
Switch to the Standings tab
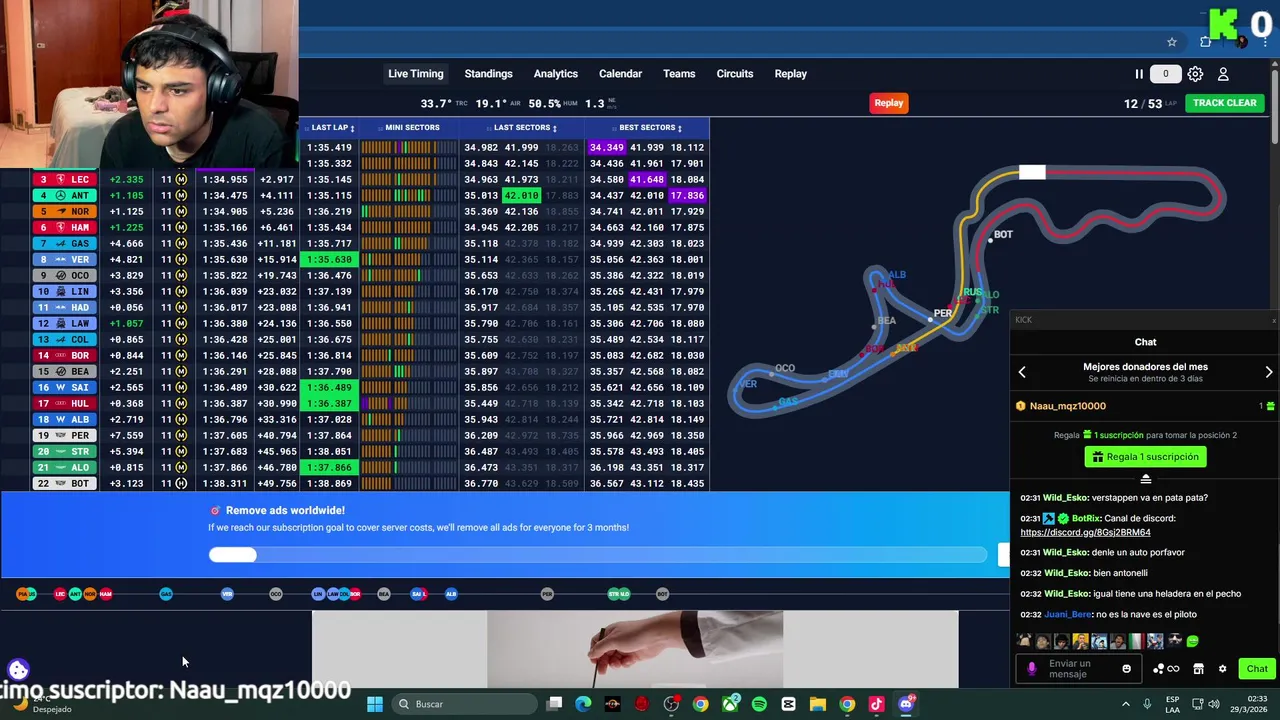pos(488,74)
